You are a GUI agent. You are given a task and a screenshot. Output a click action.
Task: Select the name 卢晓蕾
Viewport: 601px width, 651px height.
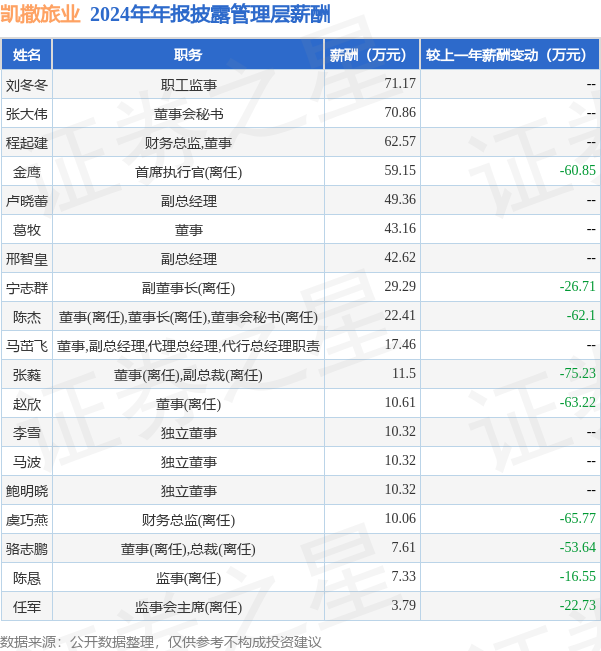27,201
